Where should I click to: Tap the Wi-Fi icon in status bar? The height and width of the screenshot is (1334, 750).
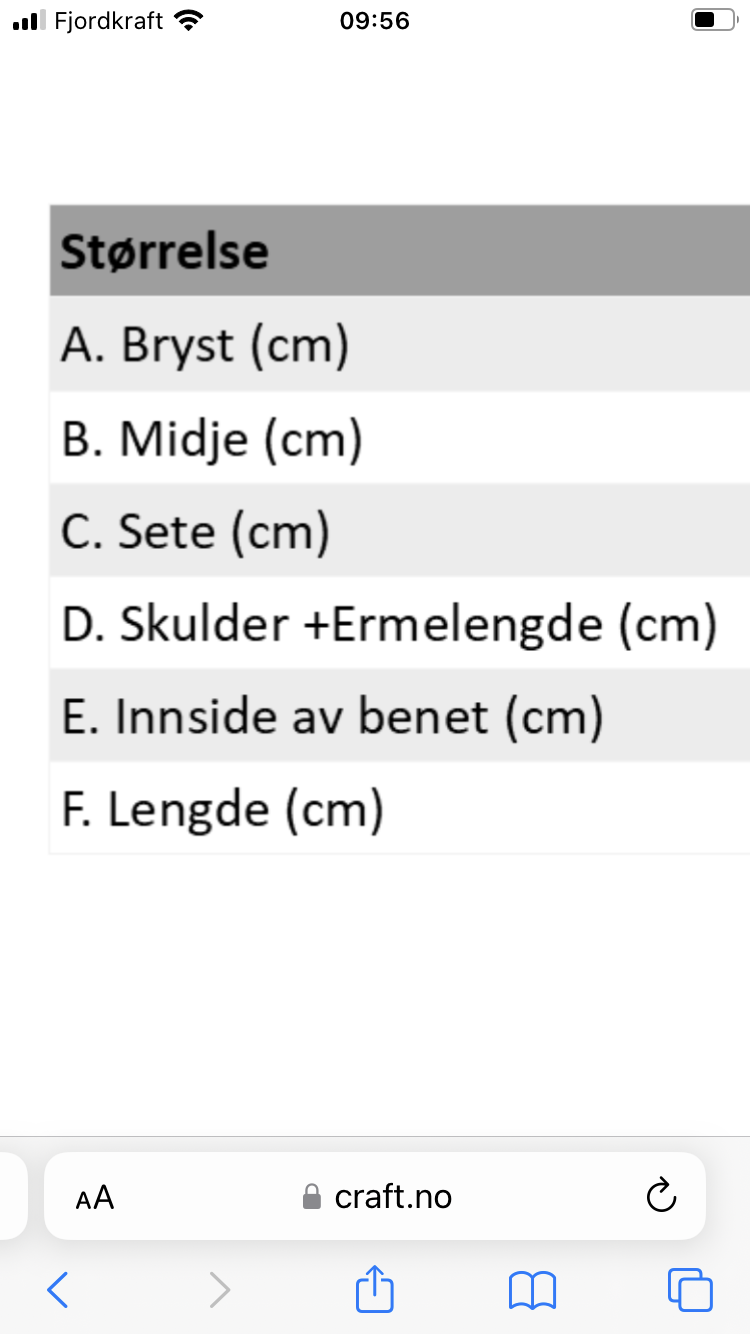[186, 18]
